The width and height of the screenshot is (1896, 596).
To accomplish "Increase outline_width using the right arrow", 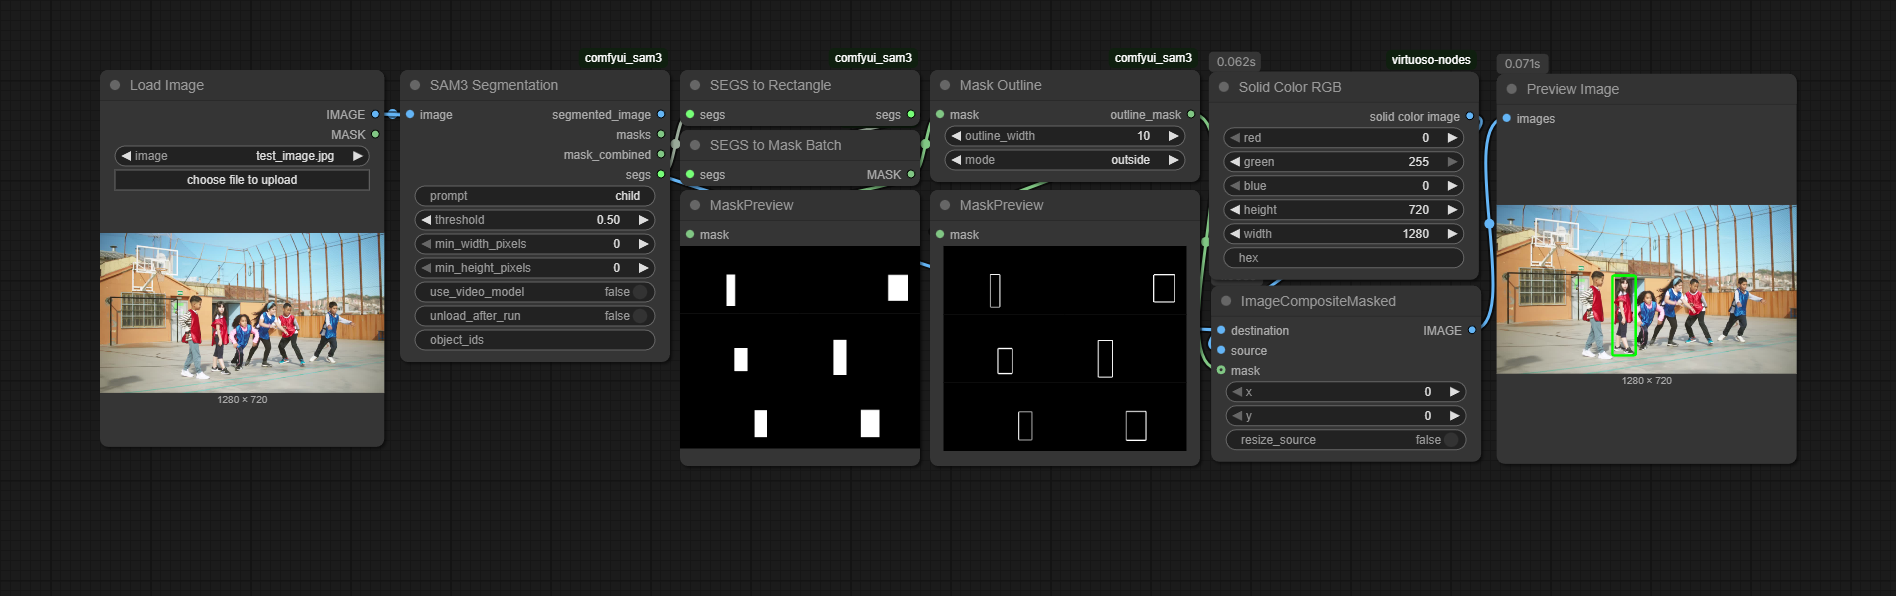I will point(1174,136).
